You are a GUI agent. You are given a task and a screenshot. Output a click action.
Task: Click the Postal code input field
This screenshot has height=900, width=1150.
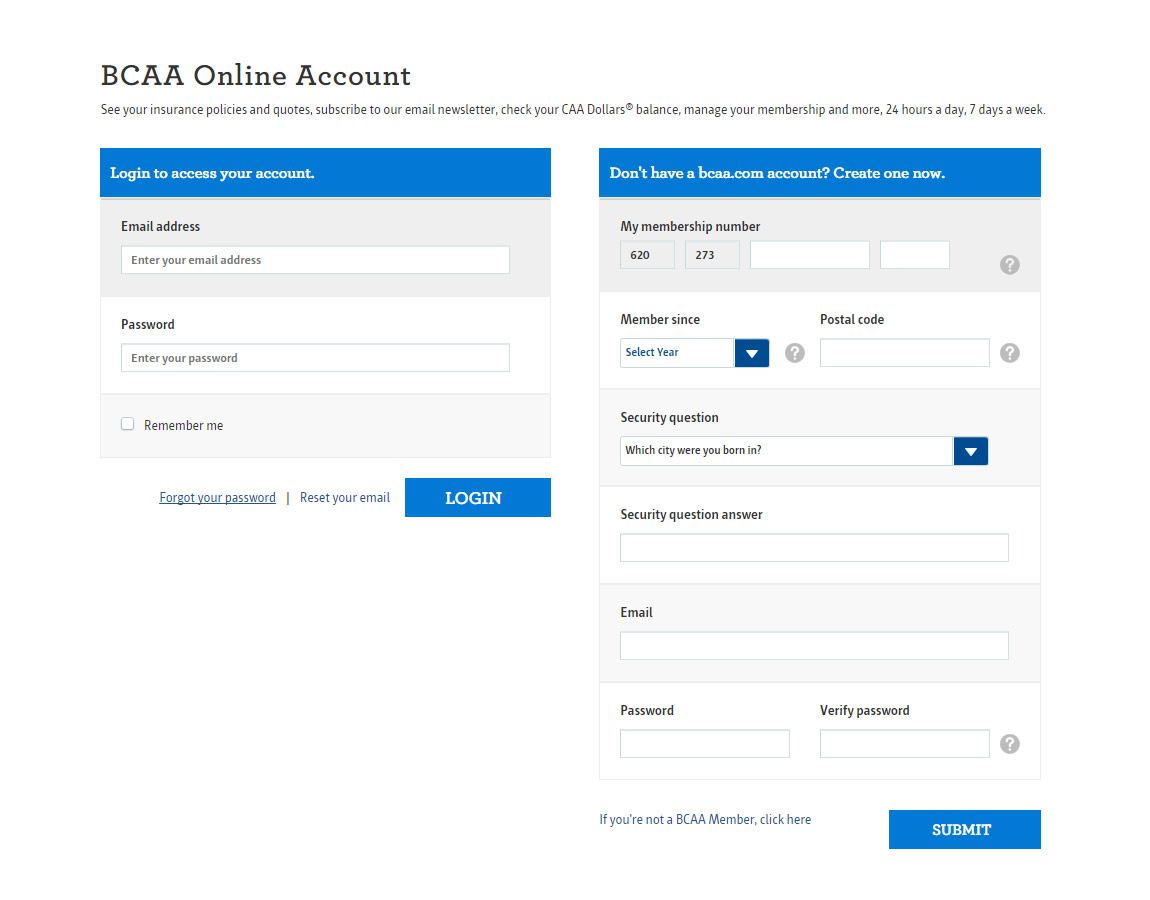[x=904, y=353]
